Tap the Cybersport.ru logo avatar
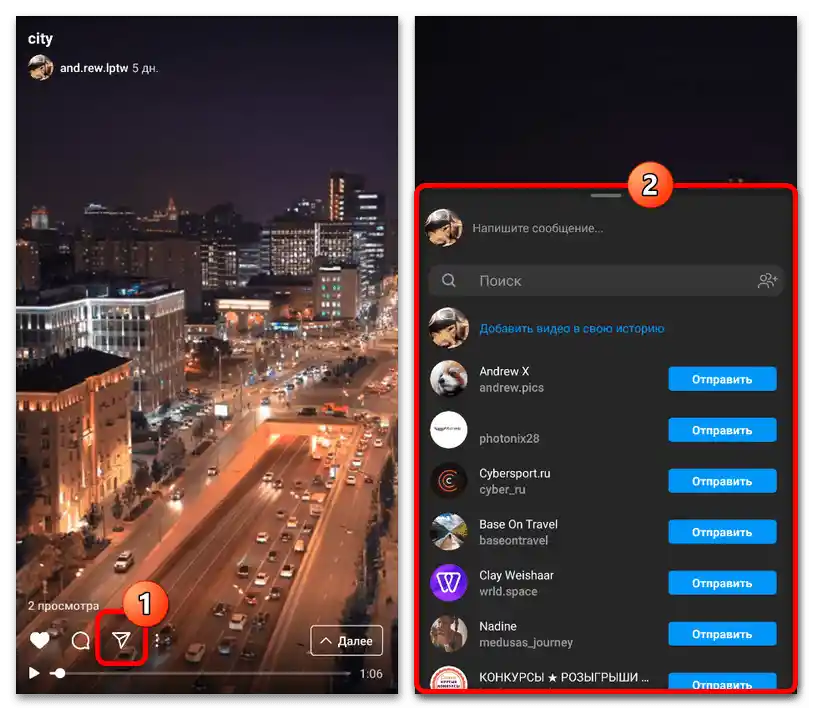This screenshot has width=813, height=710. point(448,481)
